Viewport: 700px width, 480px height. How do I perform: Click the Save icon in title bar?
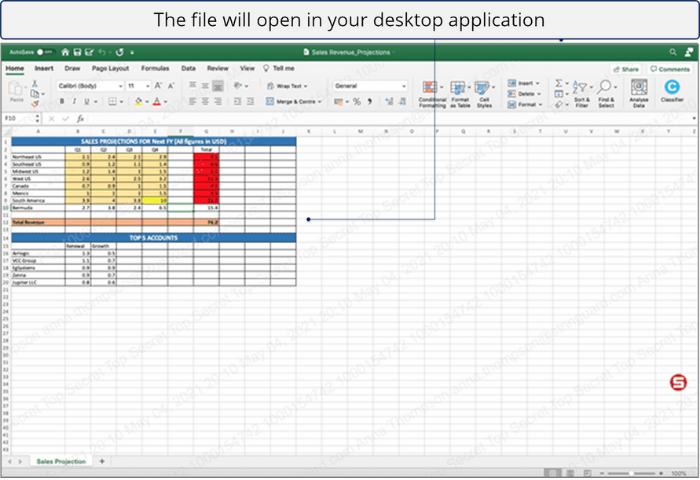[78, 52]
